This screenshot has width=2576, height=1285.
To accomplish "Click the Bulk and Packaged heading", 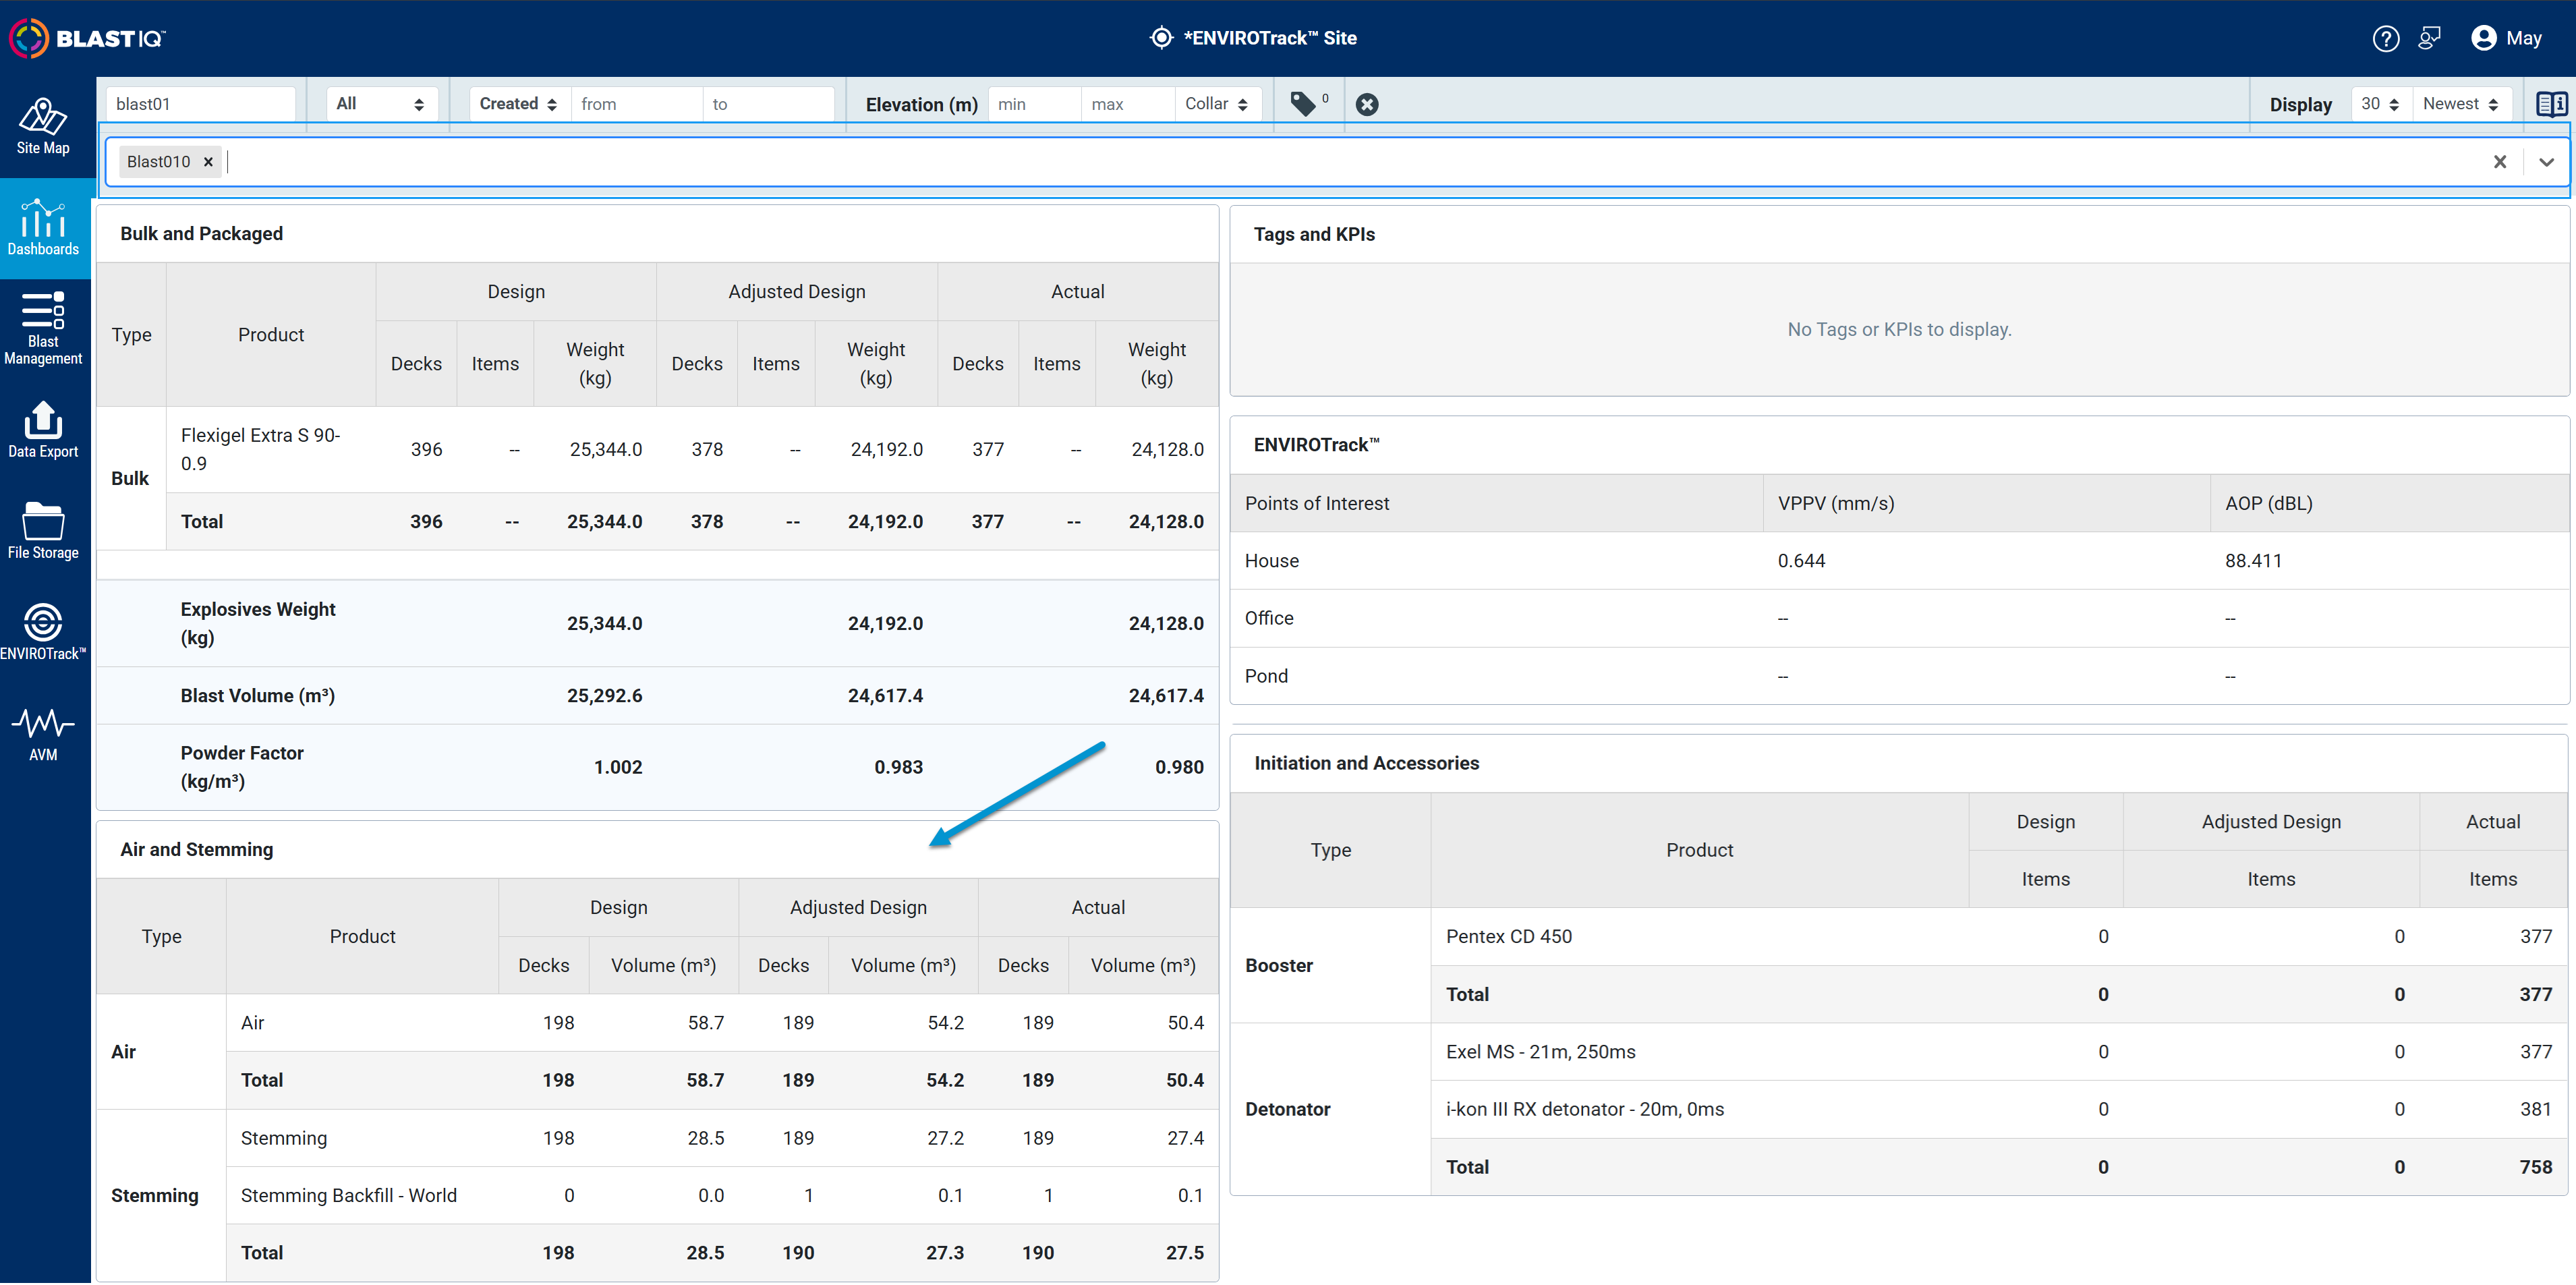I will click(x=201, y=234).
